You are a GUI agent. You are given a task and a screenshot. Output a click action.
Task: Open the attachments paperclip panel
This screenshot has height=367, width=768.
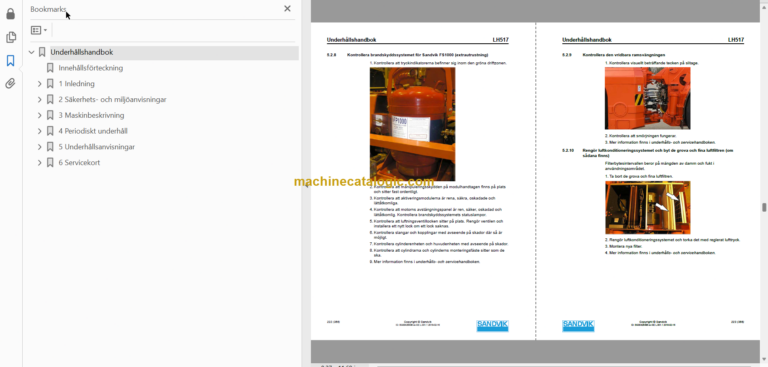coord(10,84)
